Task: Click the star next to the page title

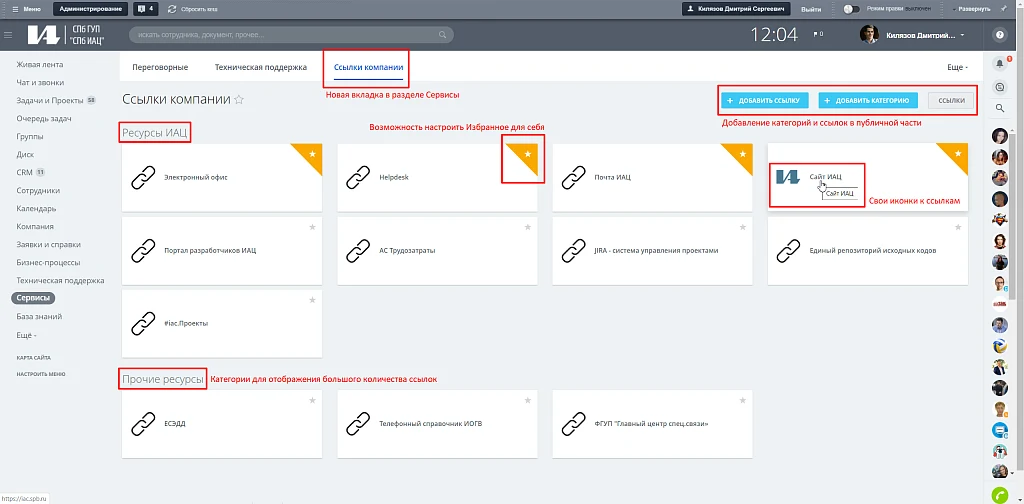Action: [239, 100]
